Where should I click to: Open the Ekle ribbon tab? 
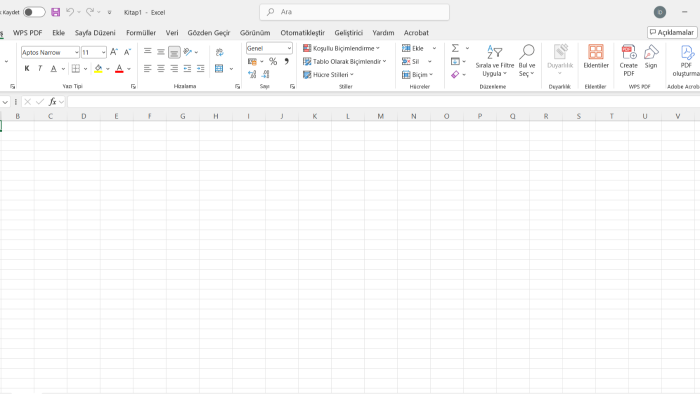pos(58,33)
